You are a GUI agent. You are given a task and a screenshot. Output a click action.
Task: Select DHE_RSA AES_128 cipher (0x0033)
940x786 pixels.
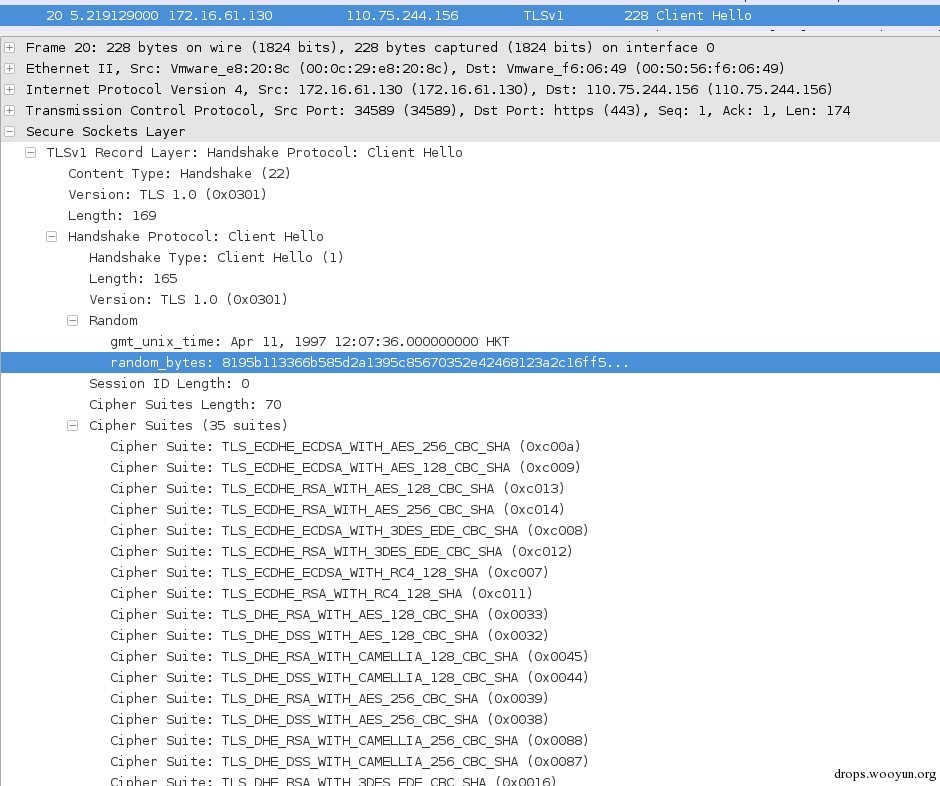tap(329, 614)
